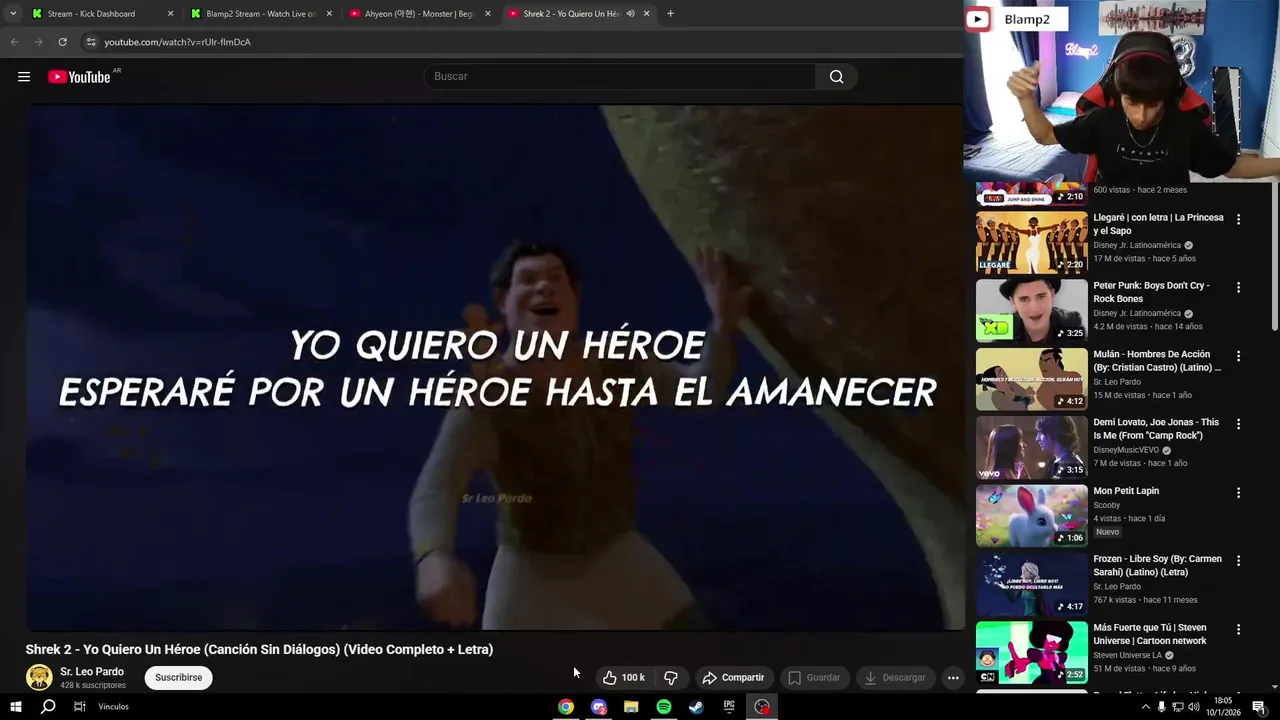The height and width of the screenshot is (720, 1280).
Task: Close the Stream - Kick Dashboard tab
Action: (x=170, y=14)
